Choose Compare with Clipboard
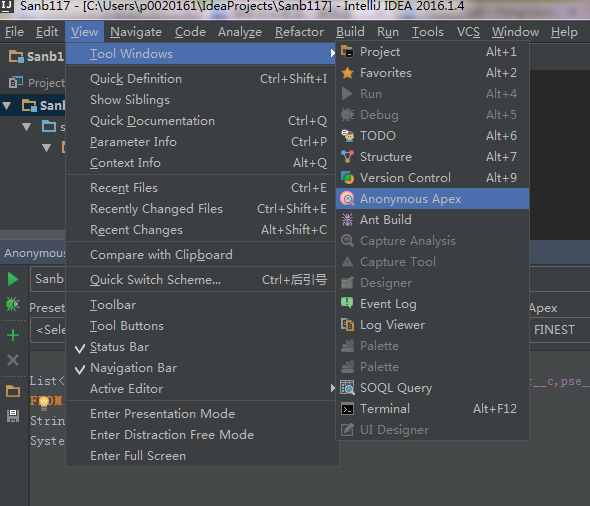The height and width of the screenshot is (506, 590). [201, 255]
